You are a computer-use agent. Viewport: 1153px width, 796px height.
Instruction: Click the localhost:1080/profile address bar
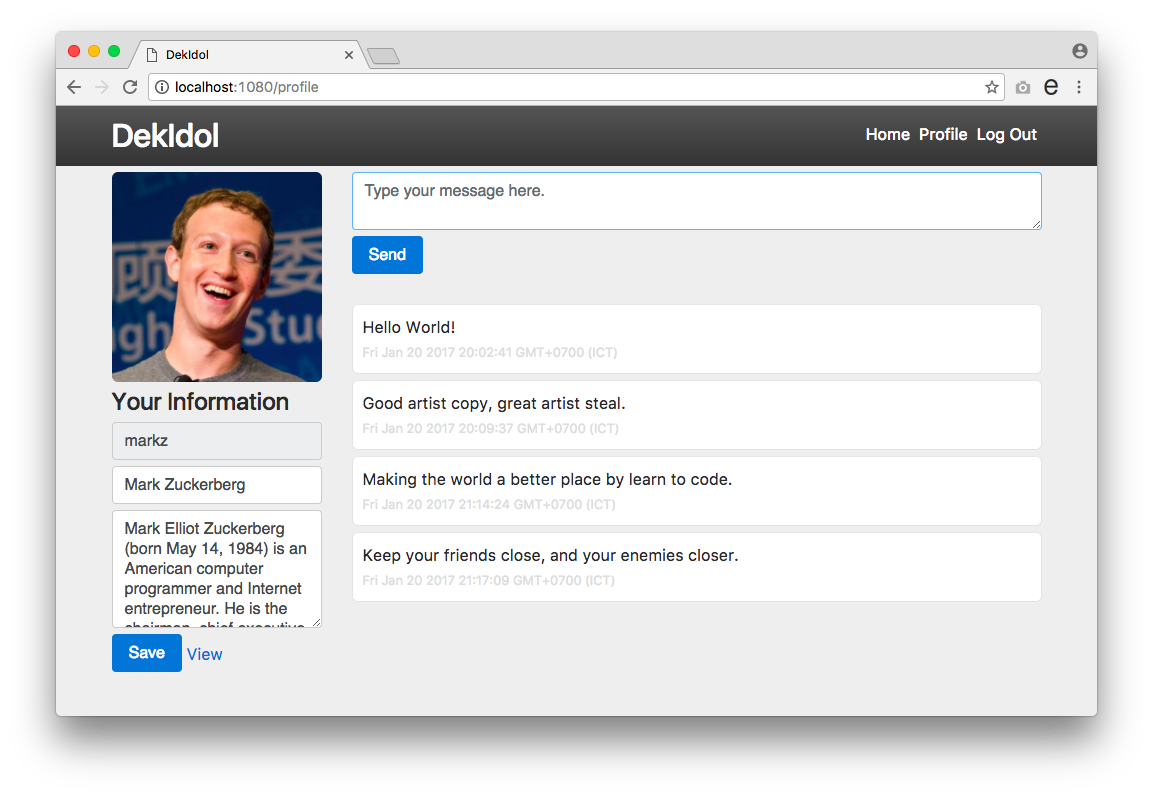pos(577,87)
